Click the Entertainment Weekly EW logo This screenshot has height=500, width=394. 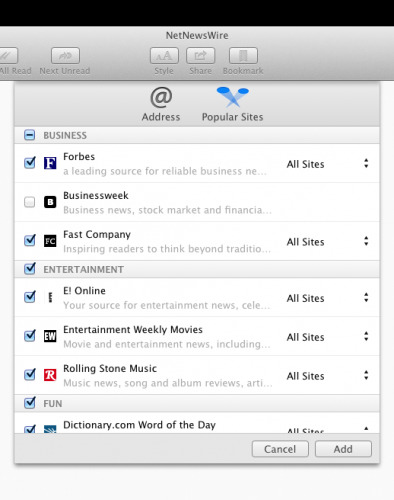coord(50,336)
